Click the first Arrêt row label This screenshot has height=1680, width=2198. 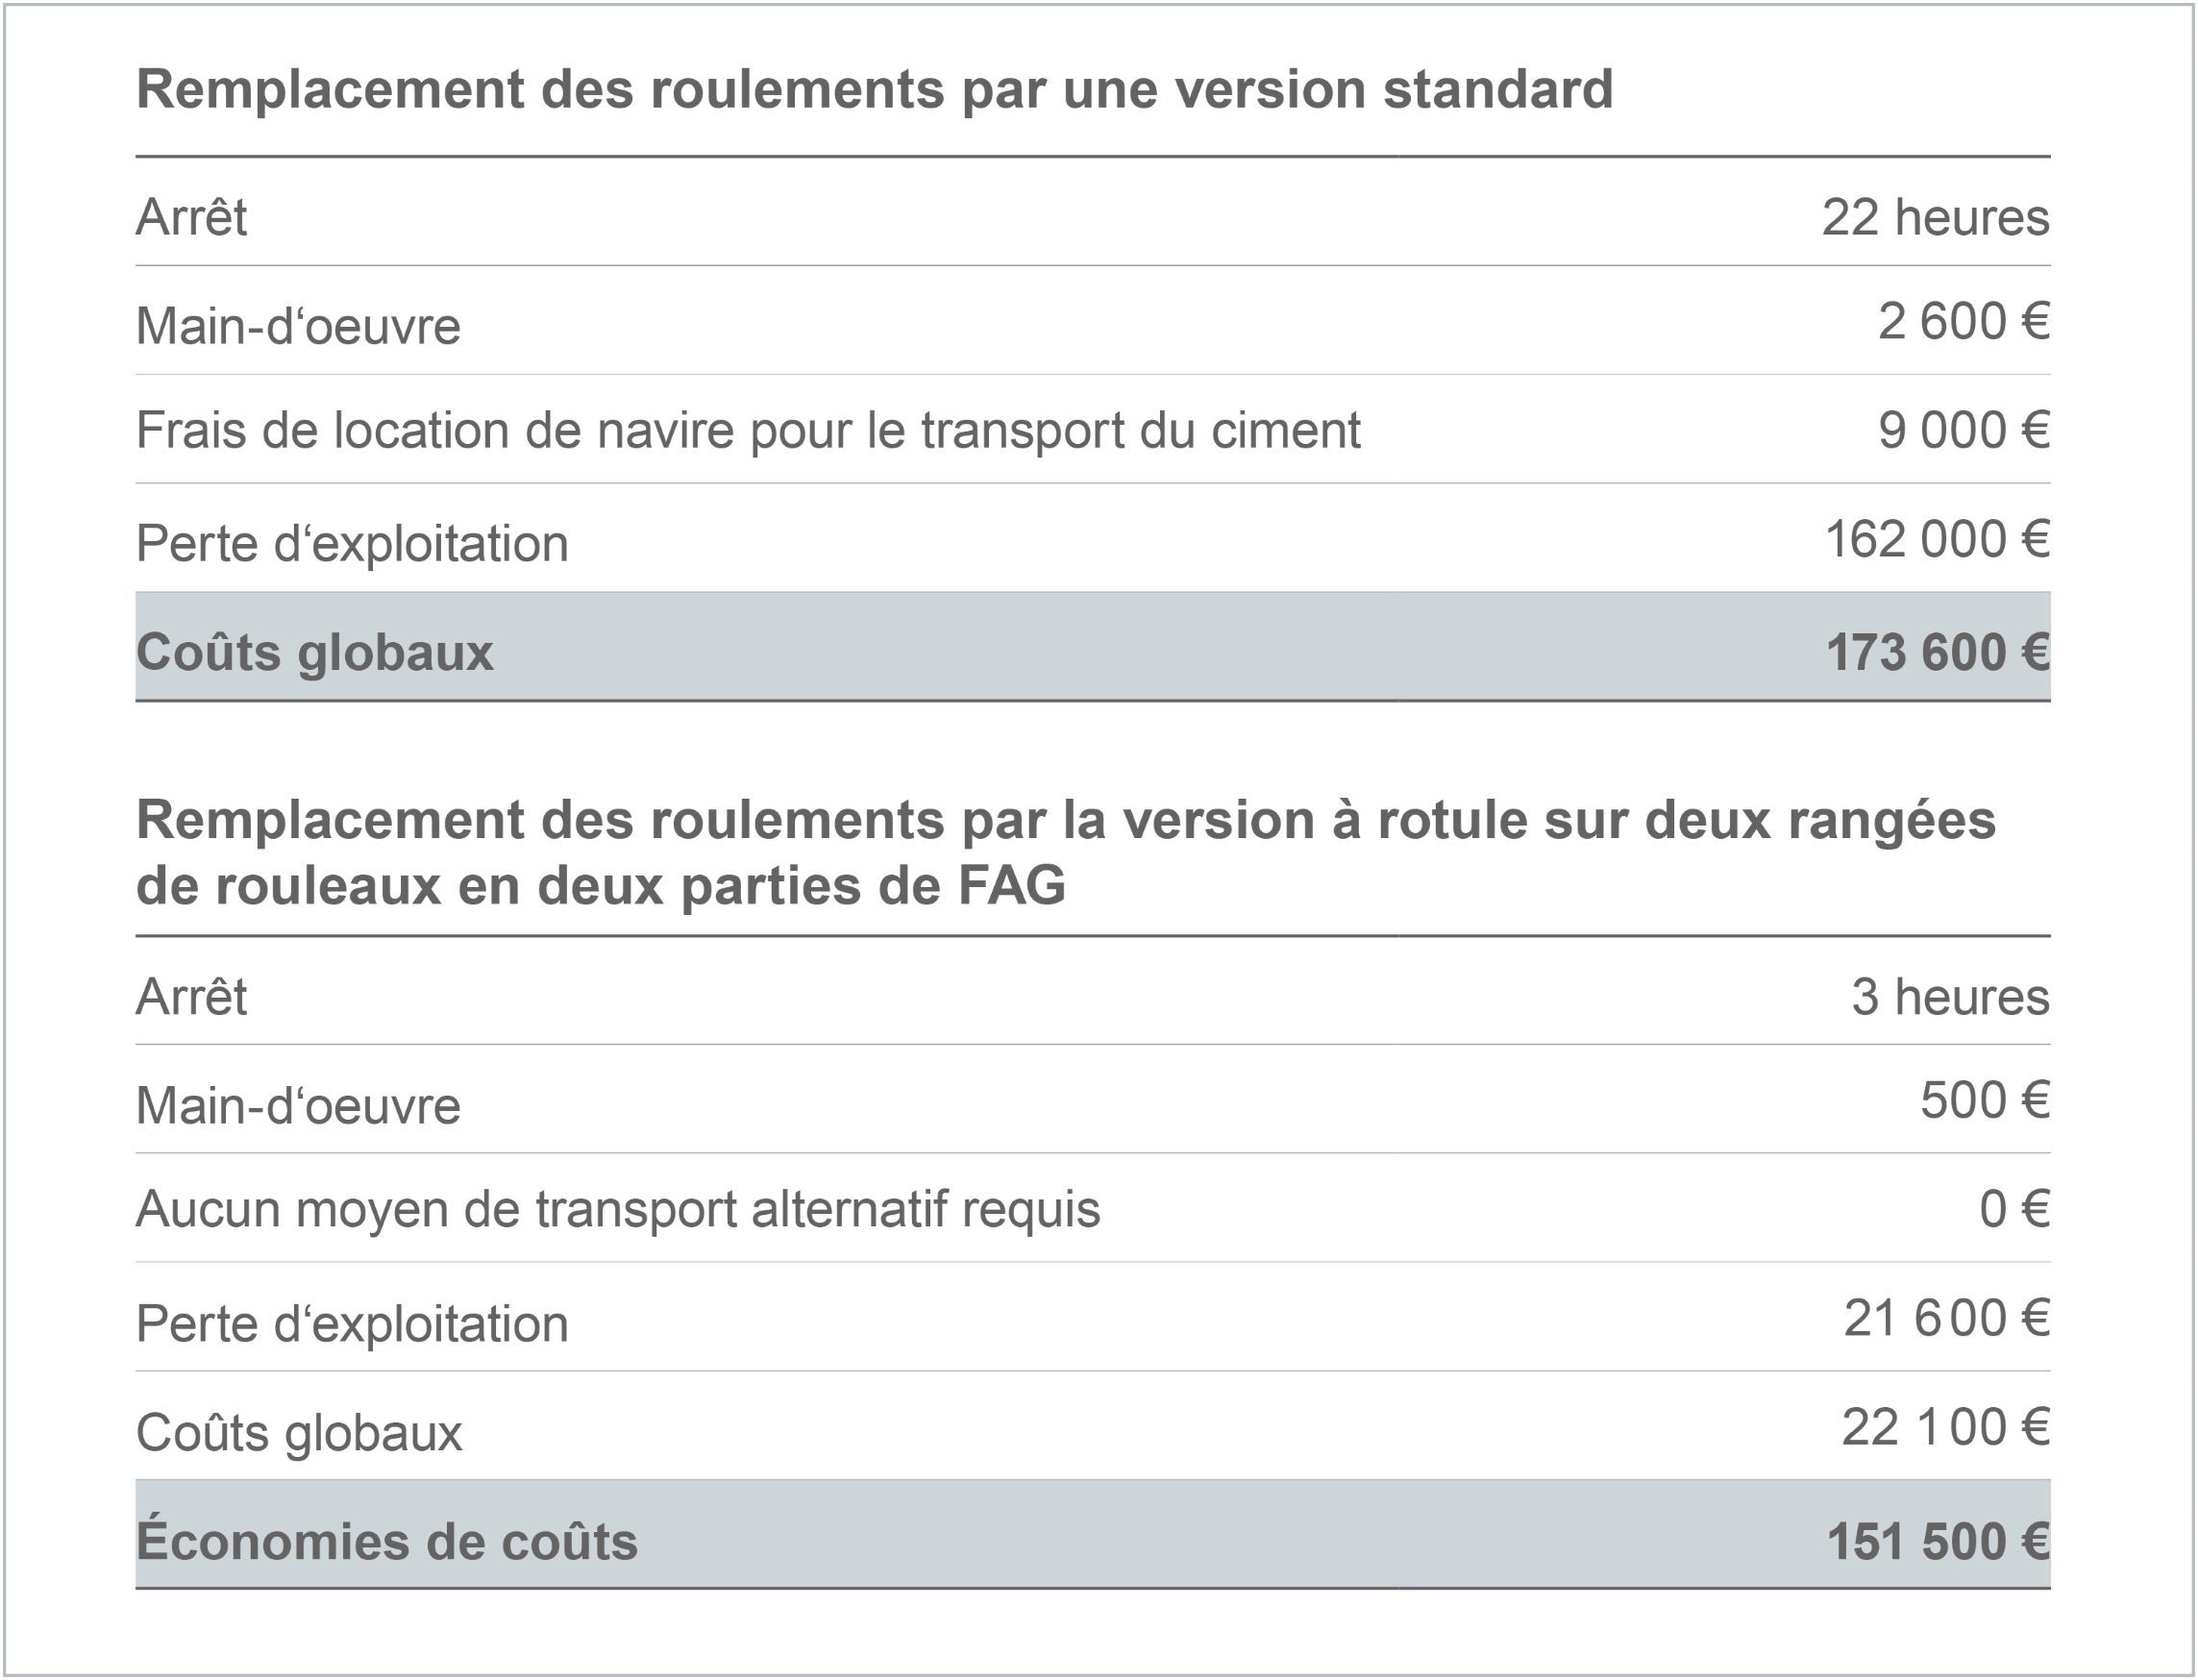191,217
